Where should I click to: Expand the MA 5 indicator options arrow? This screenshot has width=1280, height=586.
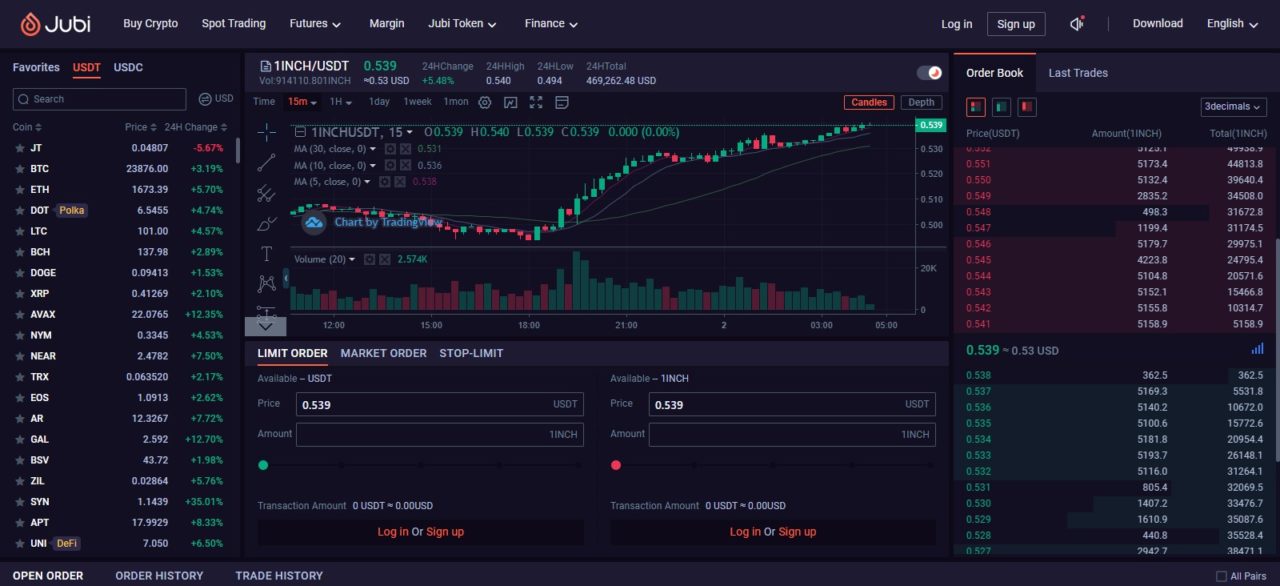pos(368,181)
